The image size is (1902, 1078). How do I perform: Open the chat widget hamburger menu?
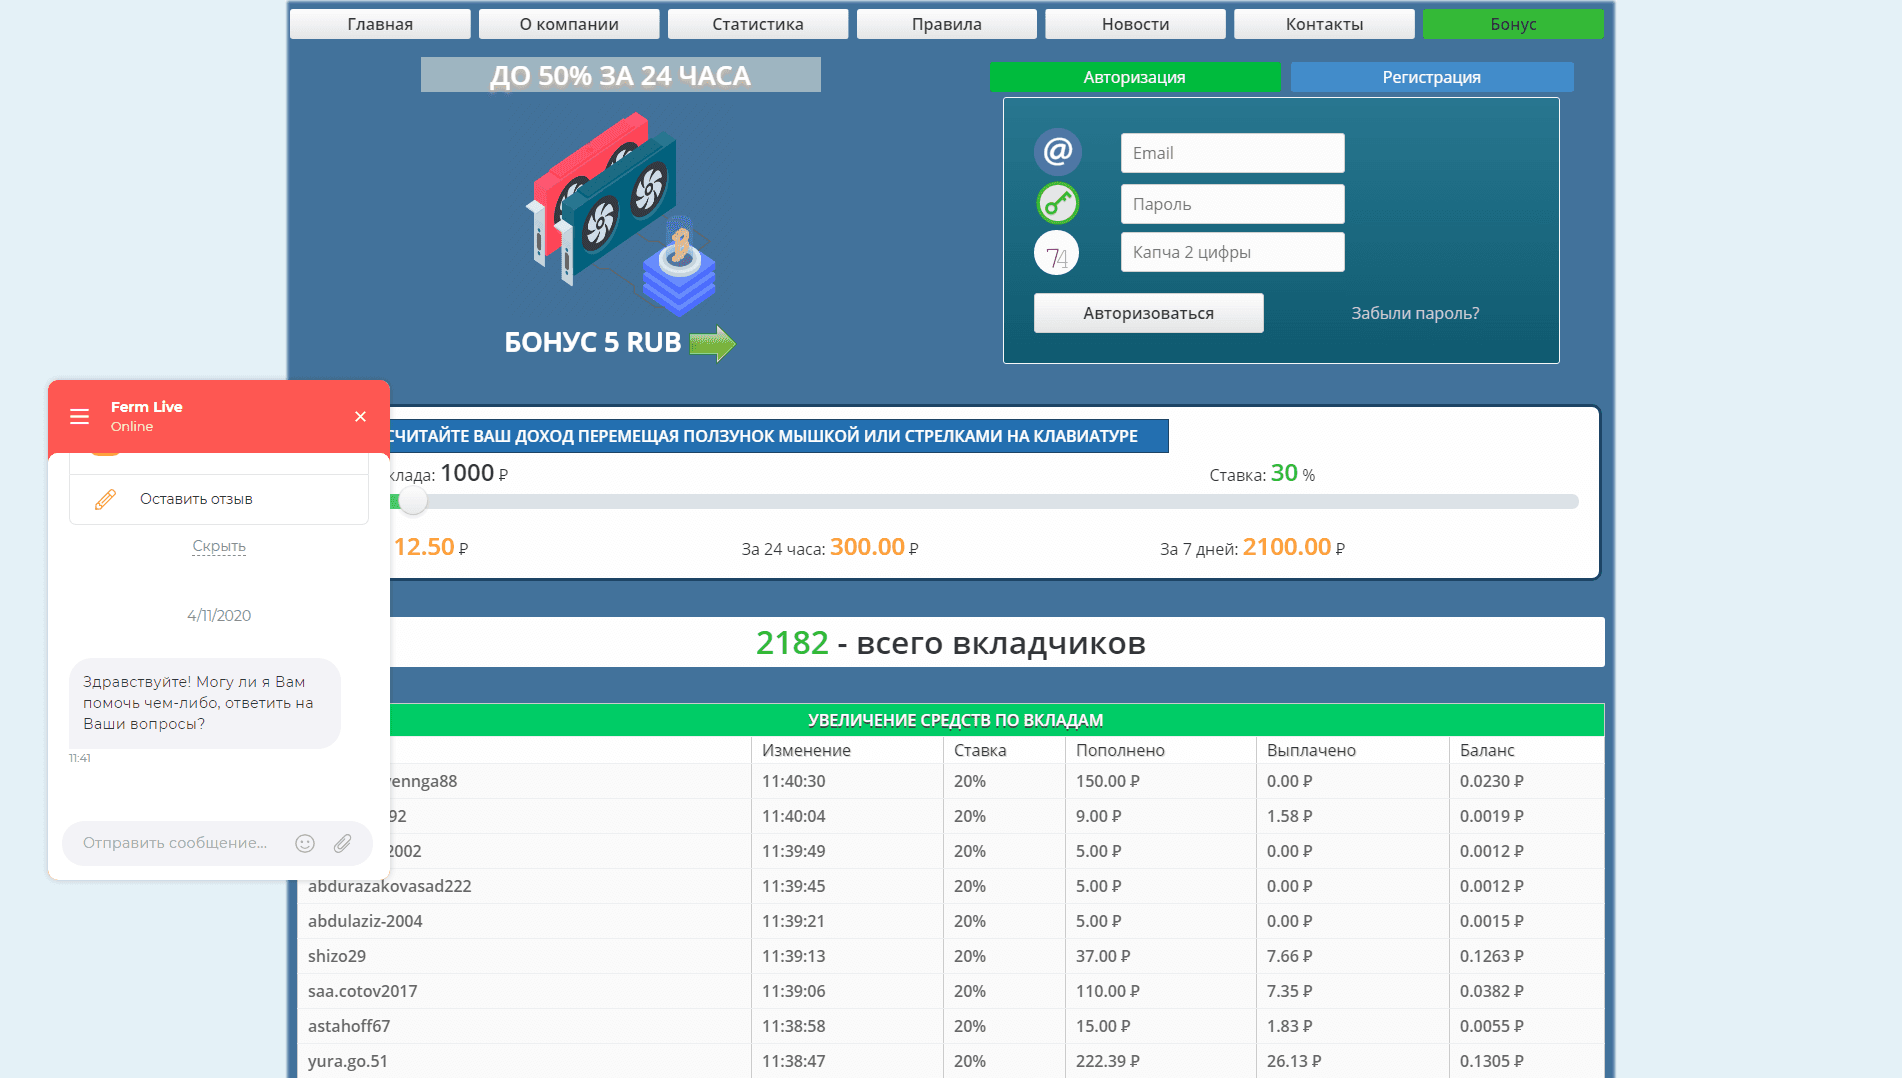click(x=79, y=416)
